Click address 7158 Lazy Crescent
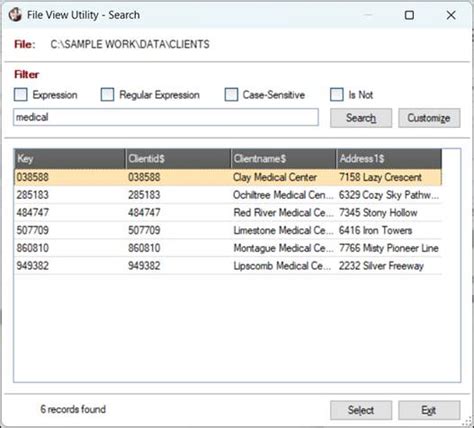 [380, 177]
